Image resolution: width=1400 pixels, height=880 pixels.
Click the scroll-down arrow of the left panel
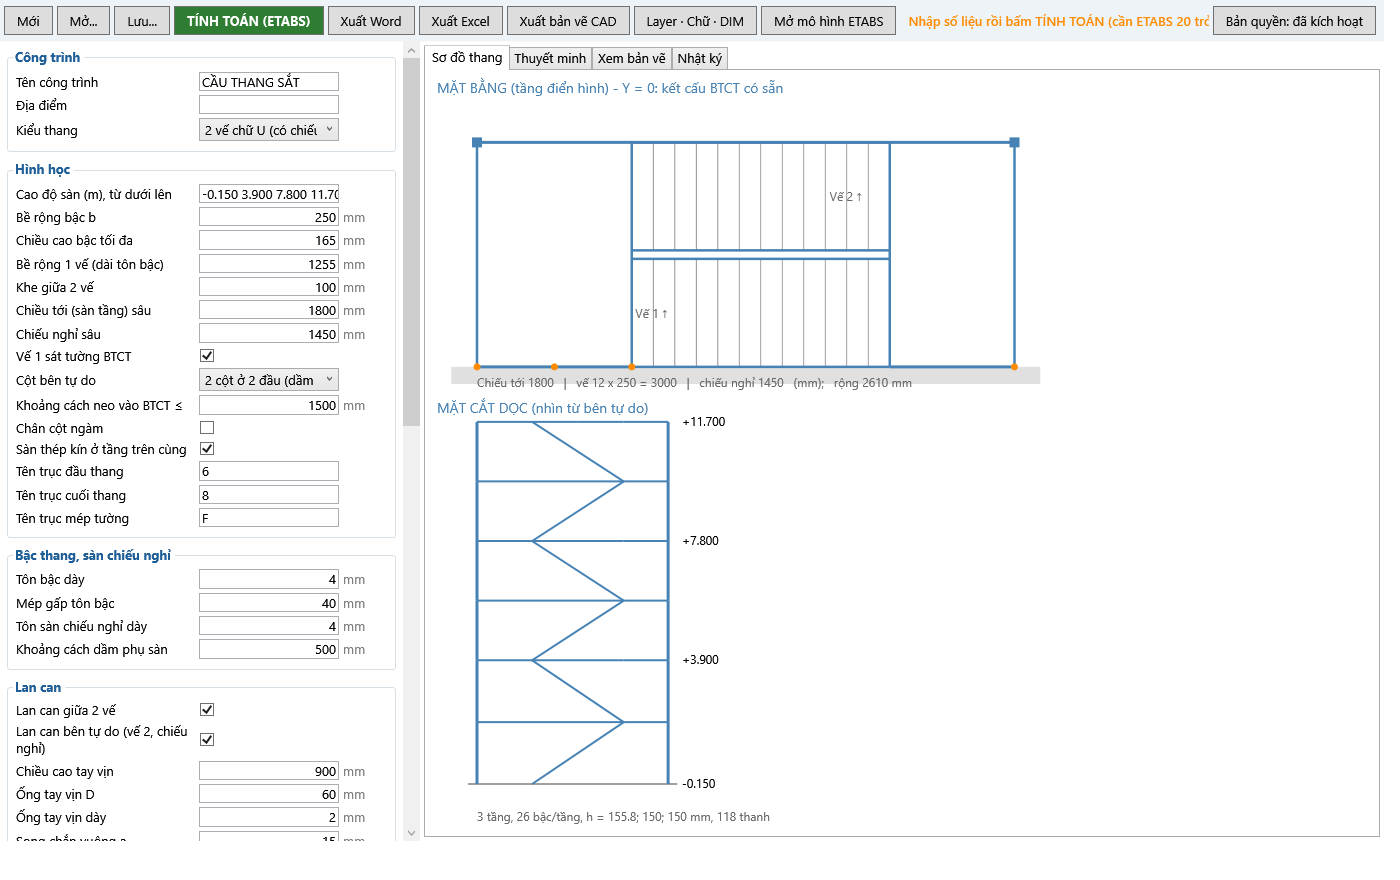pos(411,833)
